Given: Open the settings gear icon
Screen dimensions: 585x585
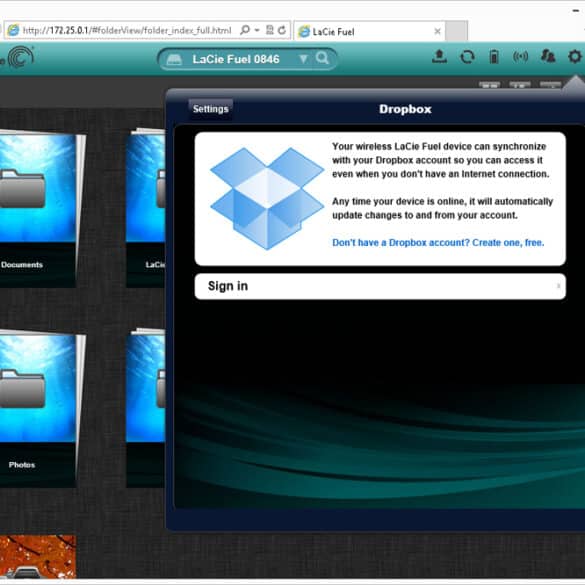Looking at the screenshot, I should [x=575, y=57].
